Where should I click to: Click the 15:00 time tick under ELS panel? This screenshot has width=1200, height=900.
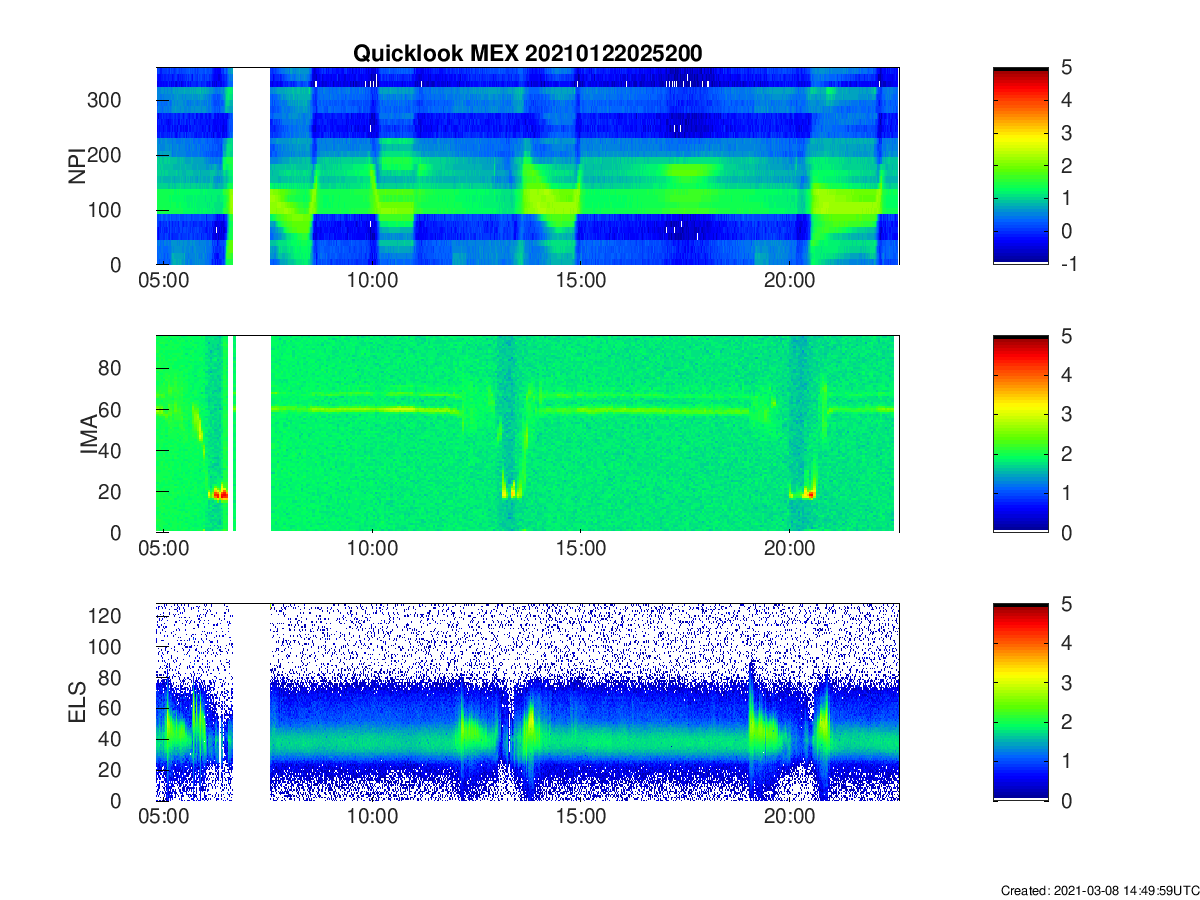(x=581, y=818)
